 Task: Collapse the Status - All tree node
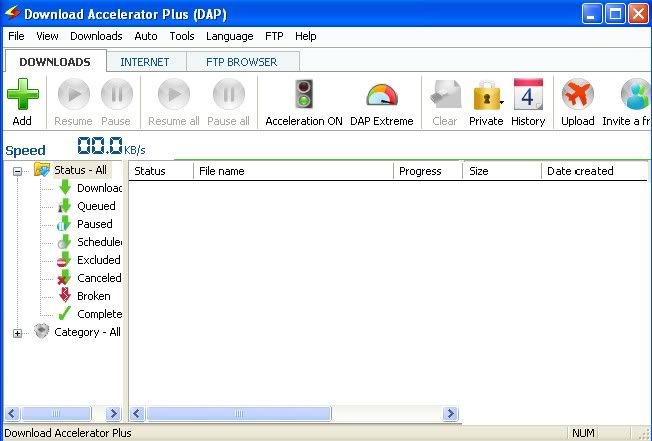point(17,171)
